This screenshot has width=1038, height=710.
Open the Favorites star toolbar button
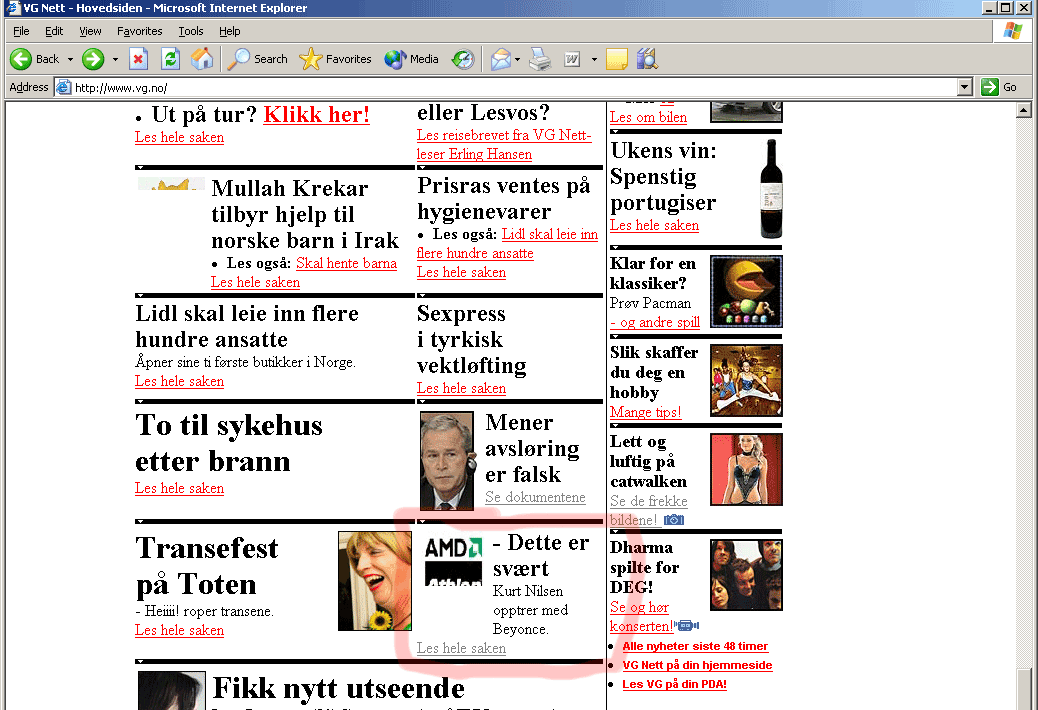pos(335,59)
